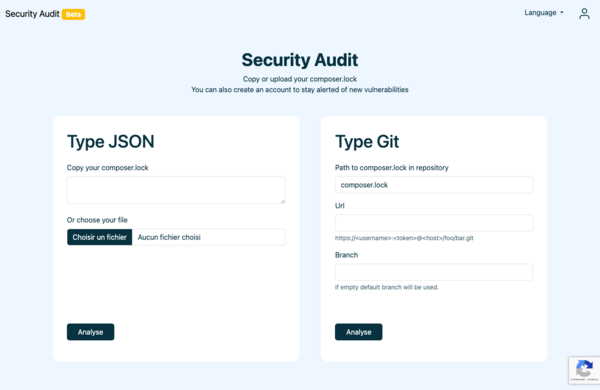Focus the Url input field

(x=434, y=223)
